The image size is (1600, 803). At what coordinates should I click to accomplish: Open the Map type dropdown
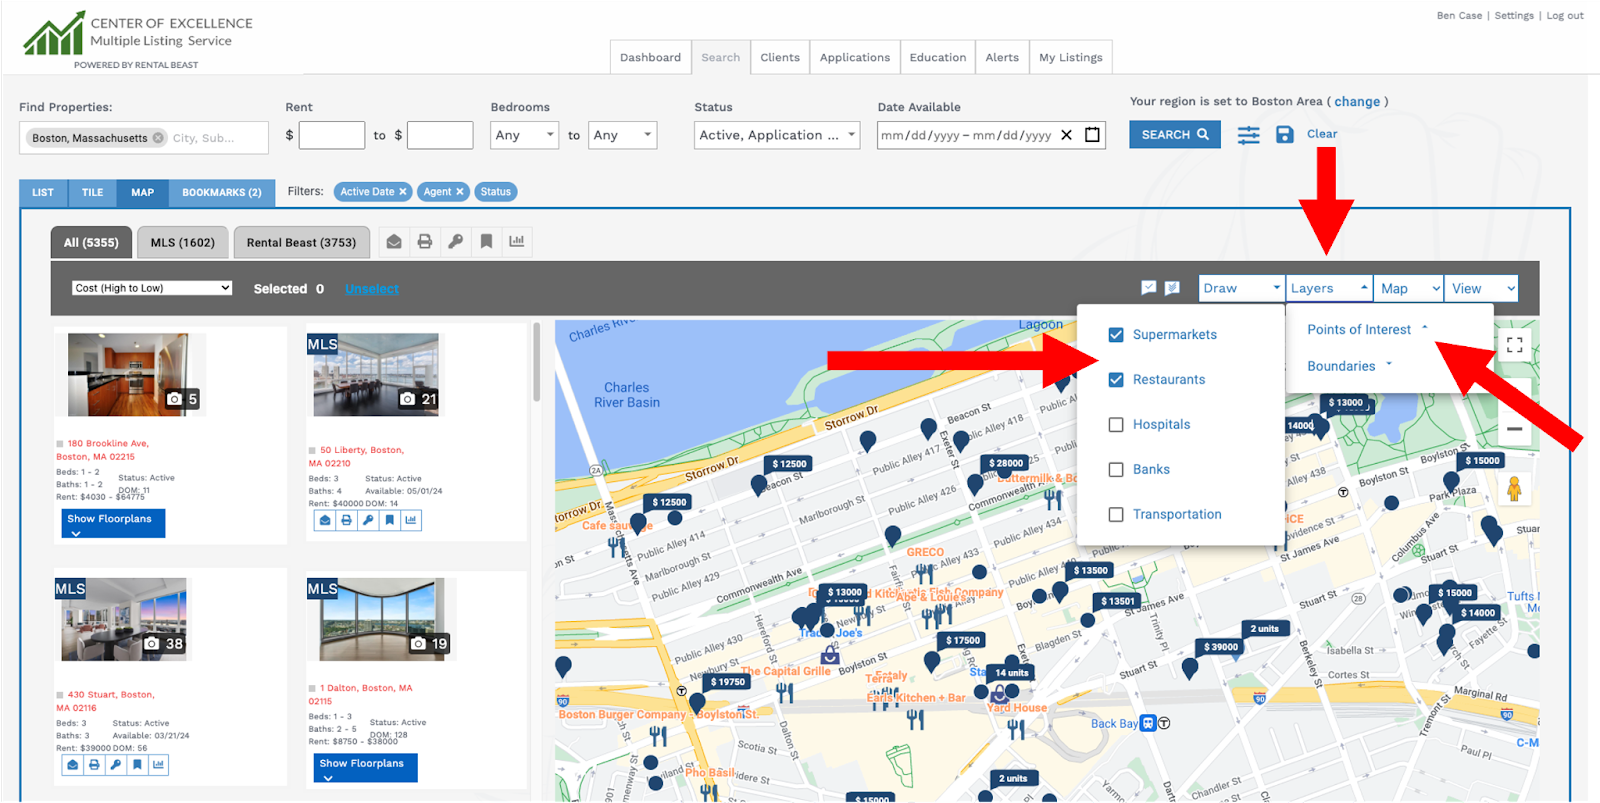coord(1409,288)
